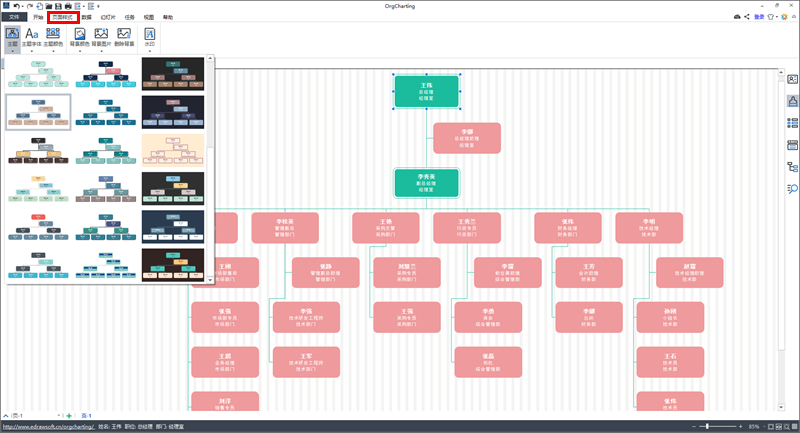800x433 pixels.
Task: Expand the 主题 theme dropdown arrow
Action: click(x=12, y=51)
